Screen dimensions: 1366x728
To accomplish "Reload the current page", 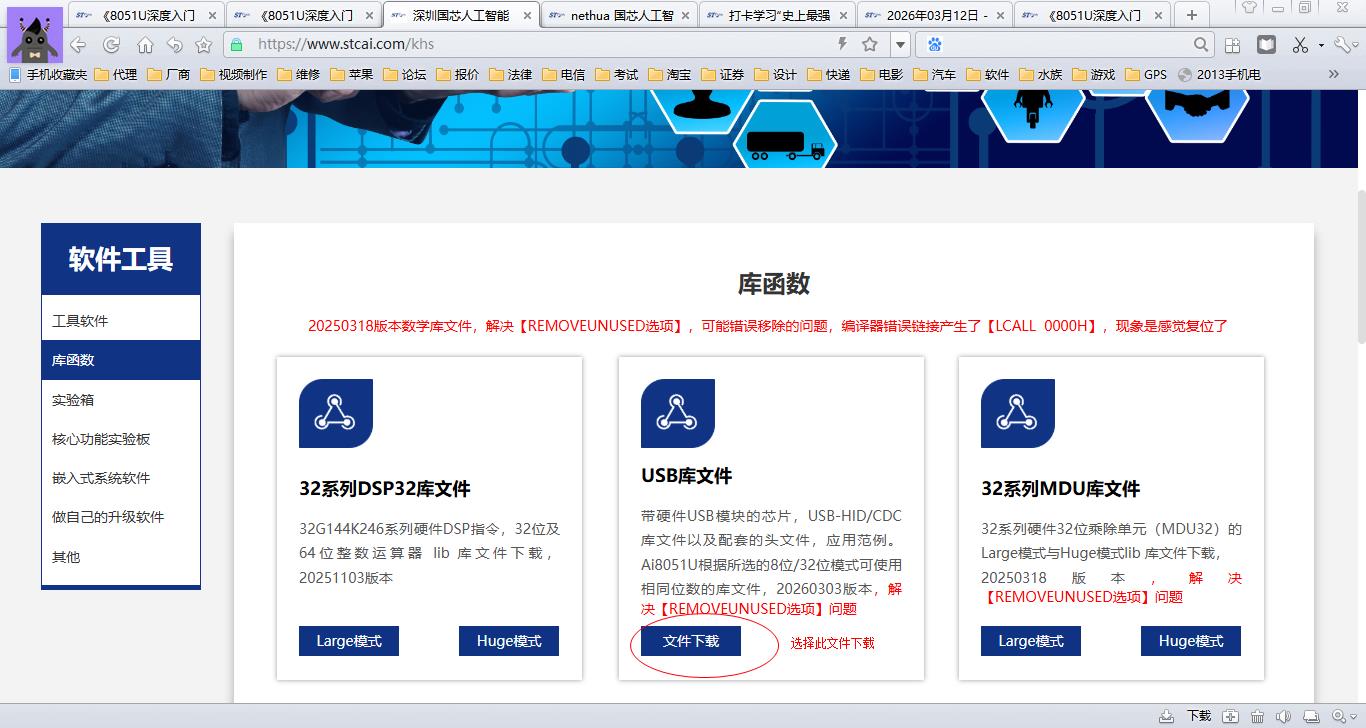I will pyautogui.click(x=112, y=45).
